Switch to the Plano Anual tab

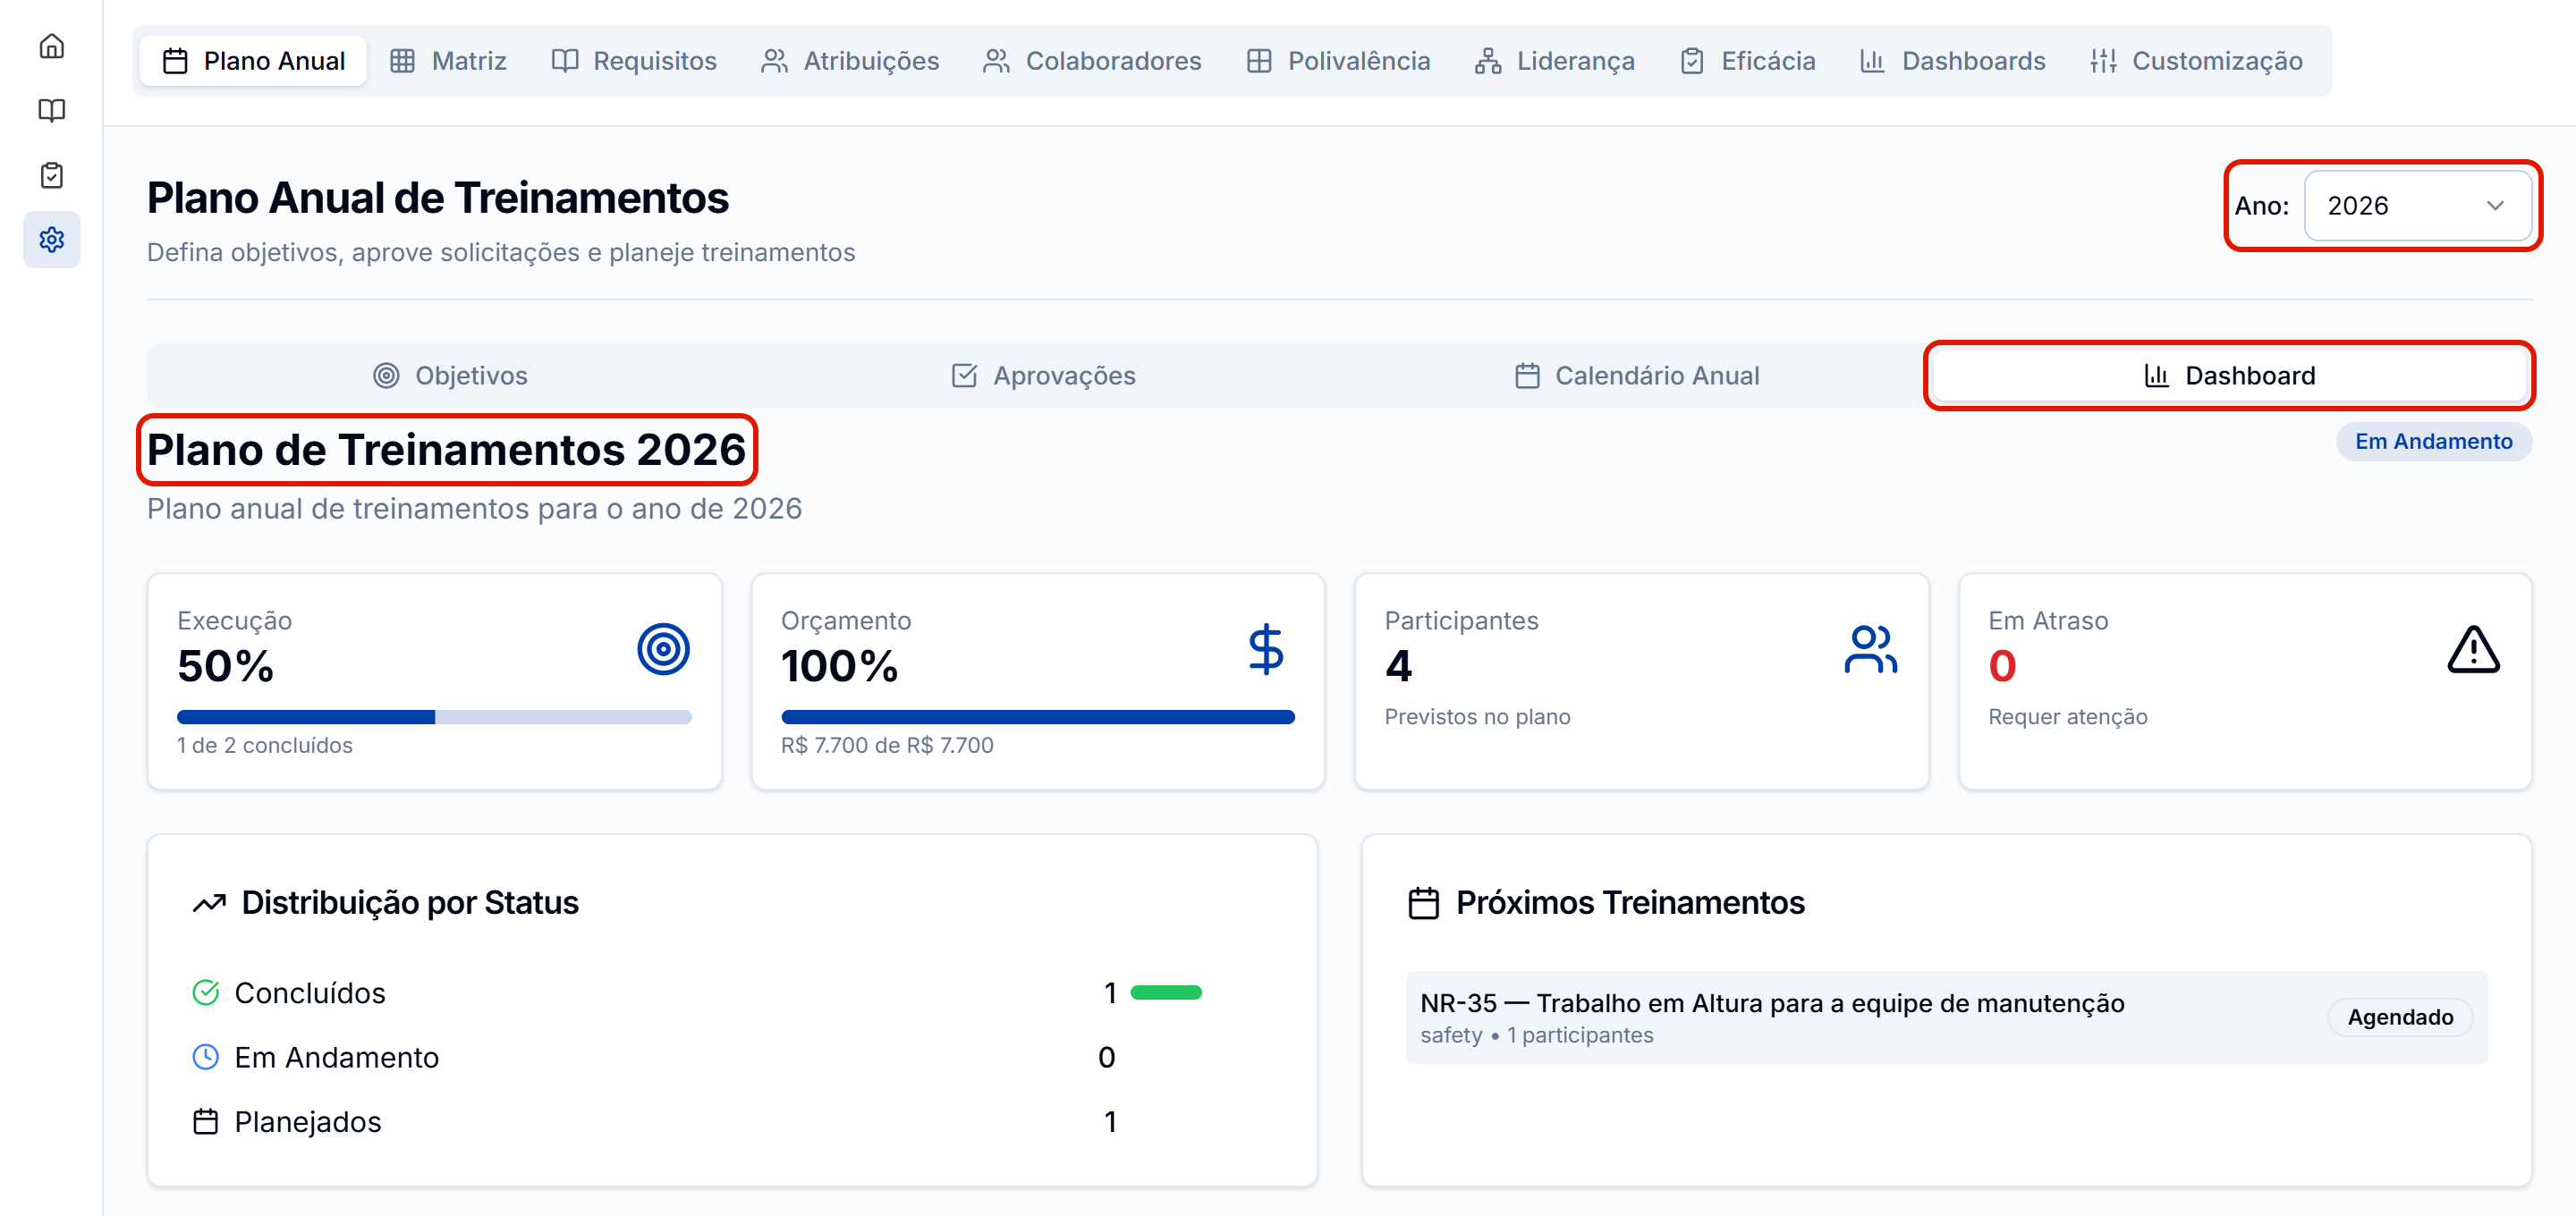(254, 61)
